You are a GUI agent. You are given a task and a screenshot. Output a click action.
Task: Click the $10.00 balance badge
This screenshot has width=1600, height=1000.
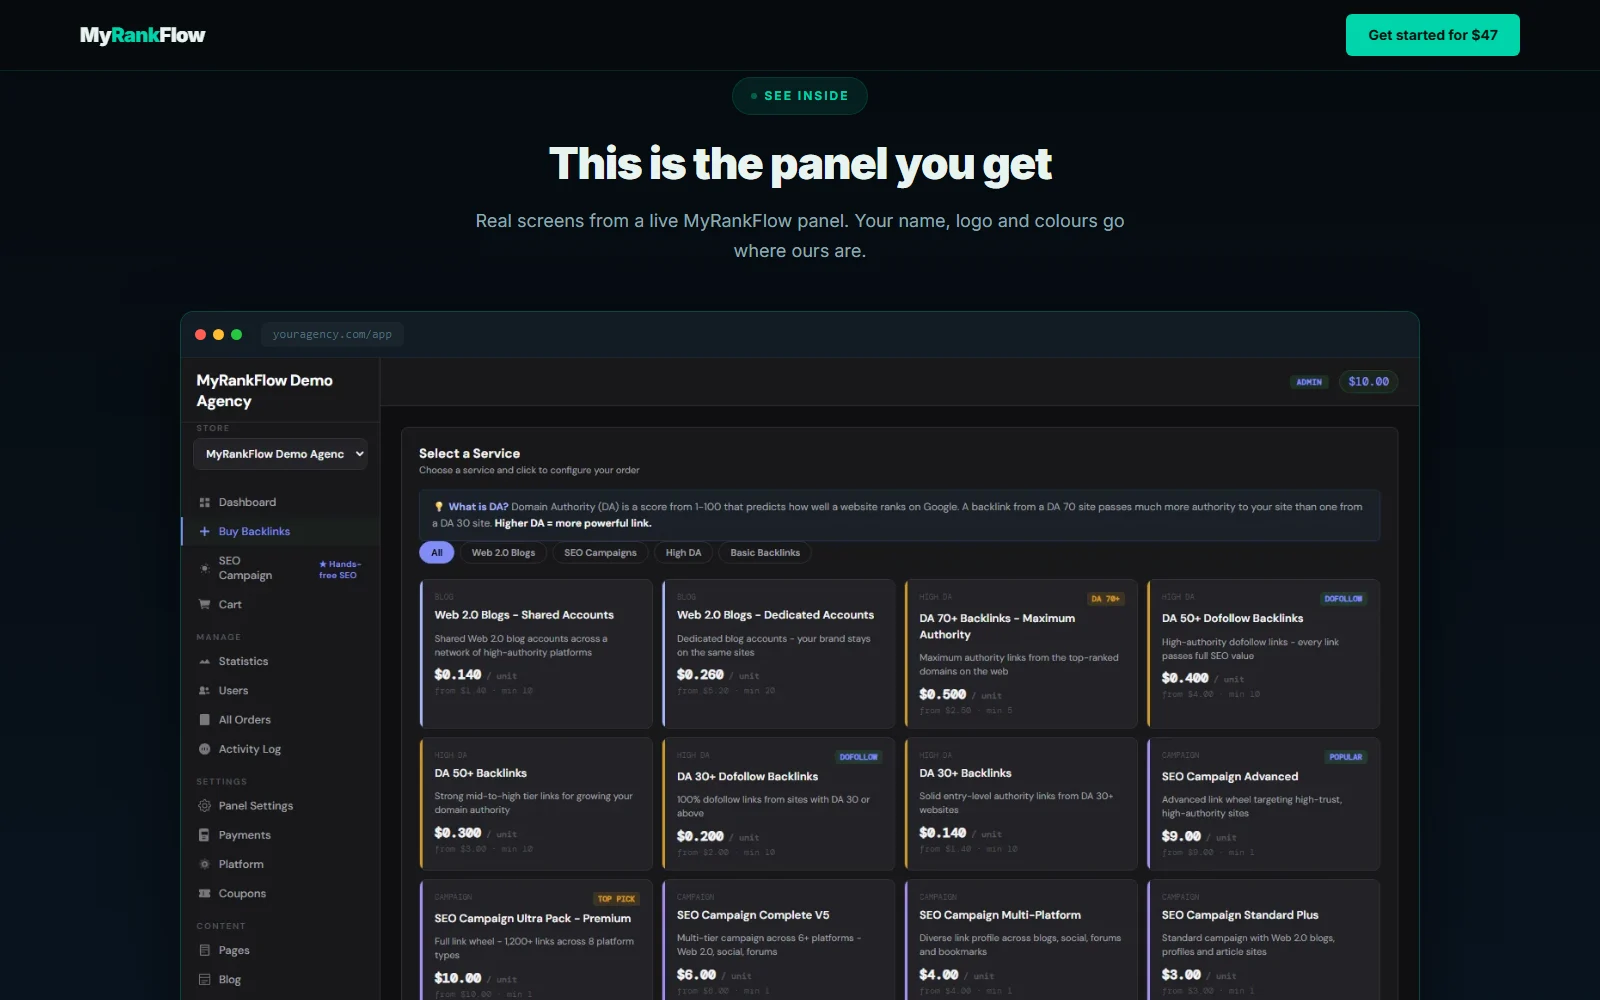(1368, 382)
